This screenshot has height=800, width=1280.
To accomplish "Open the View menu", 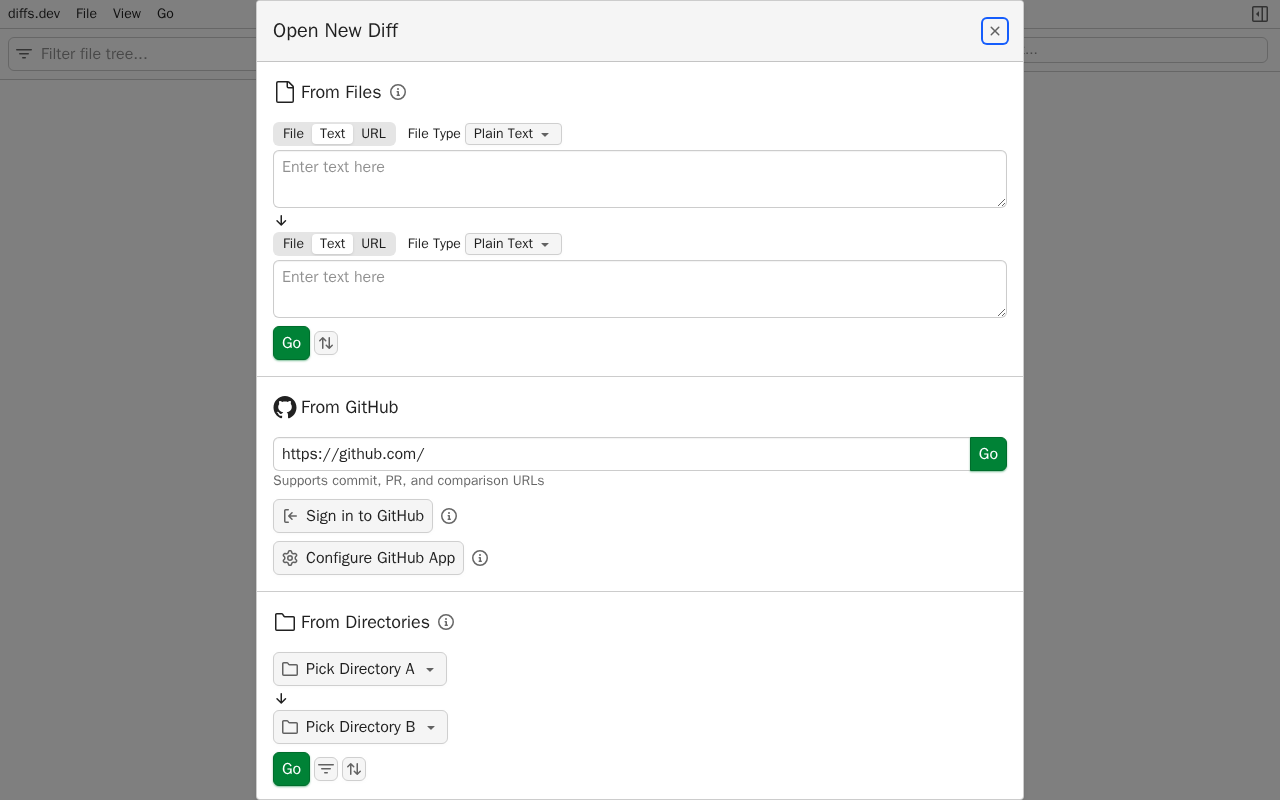I will [127, 14].
